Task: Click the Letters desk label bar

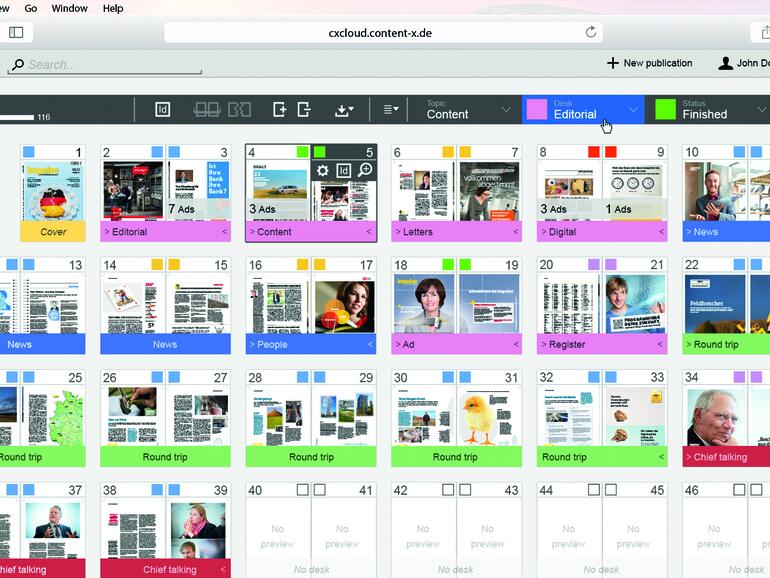Action: point(456,232)
